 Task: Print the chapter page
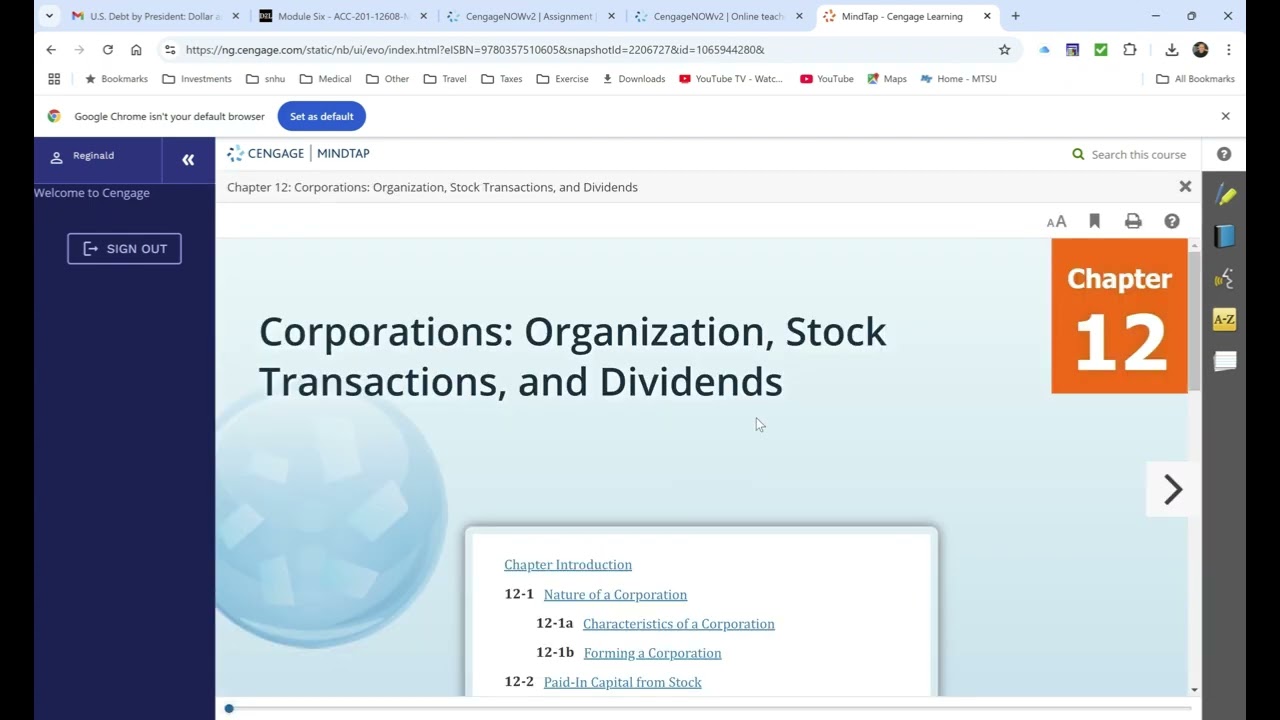pyautogui.click(x=1133, y=221)
